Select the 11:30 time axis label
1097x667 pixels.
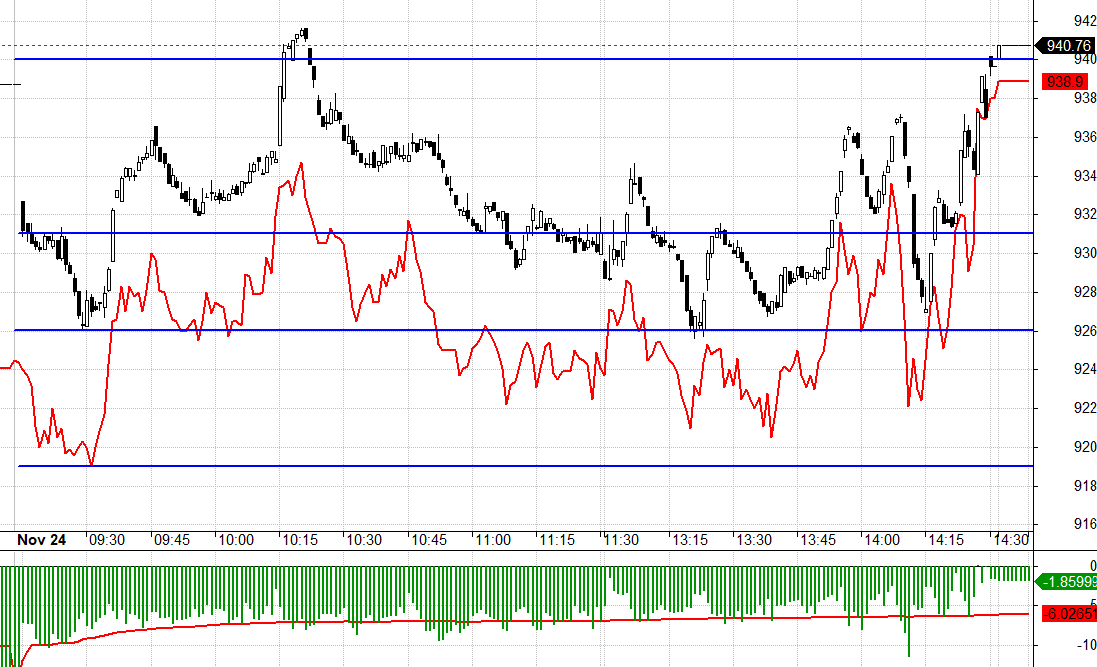[621, 540]
